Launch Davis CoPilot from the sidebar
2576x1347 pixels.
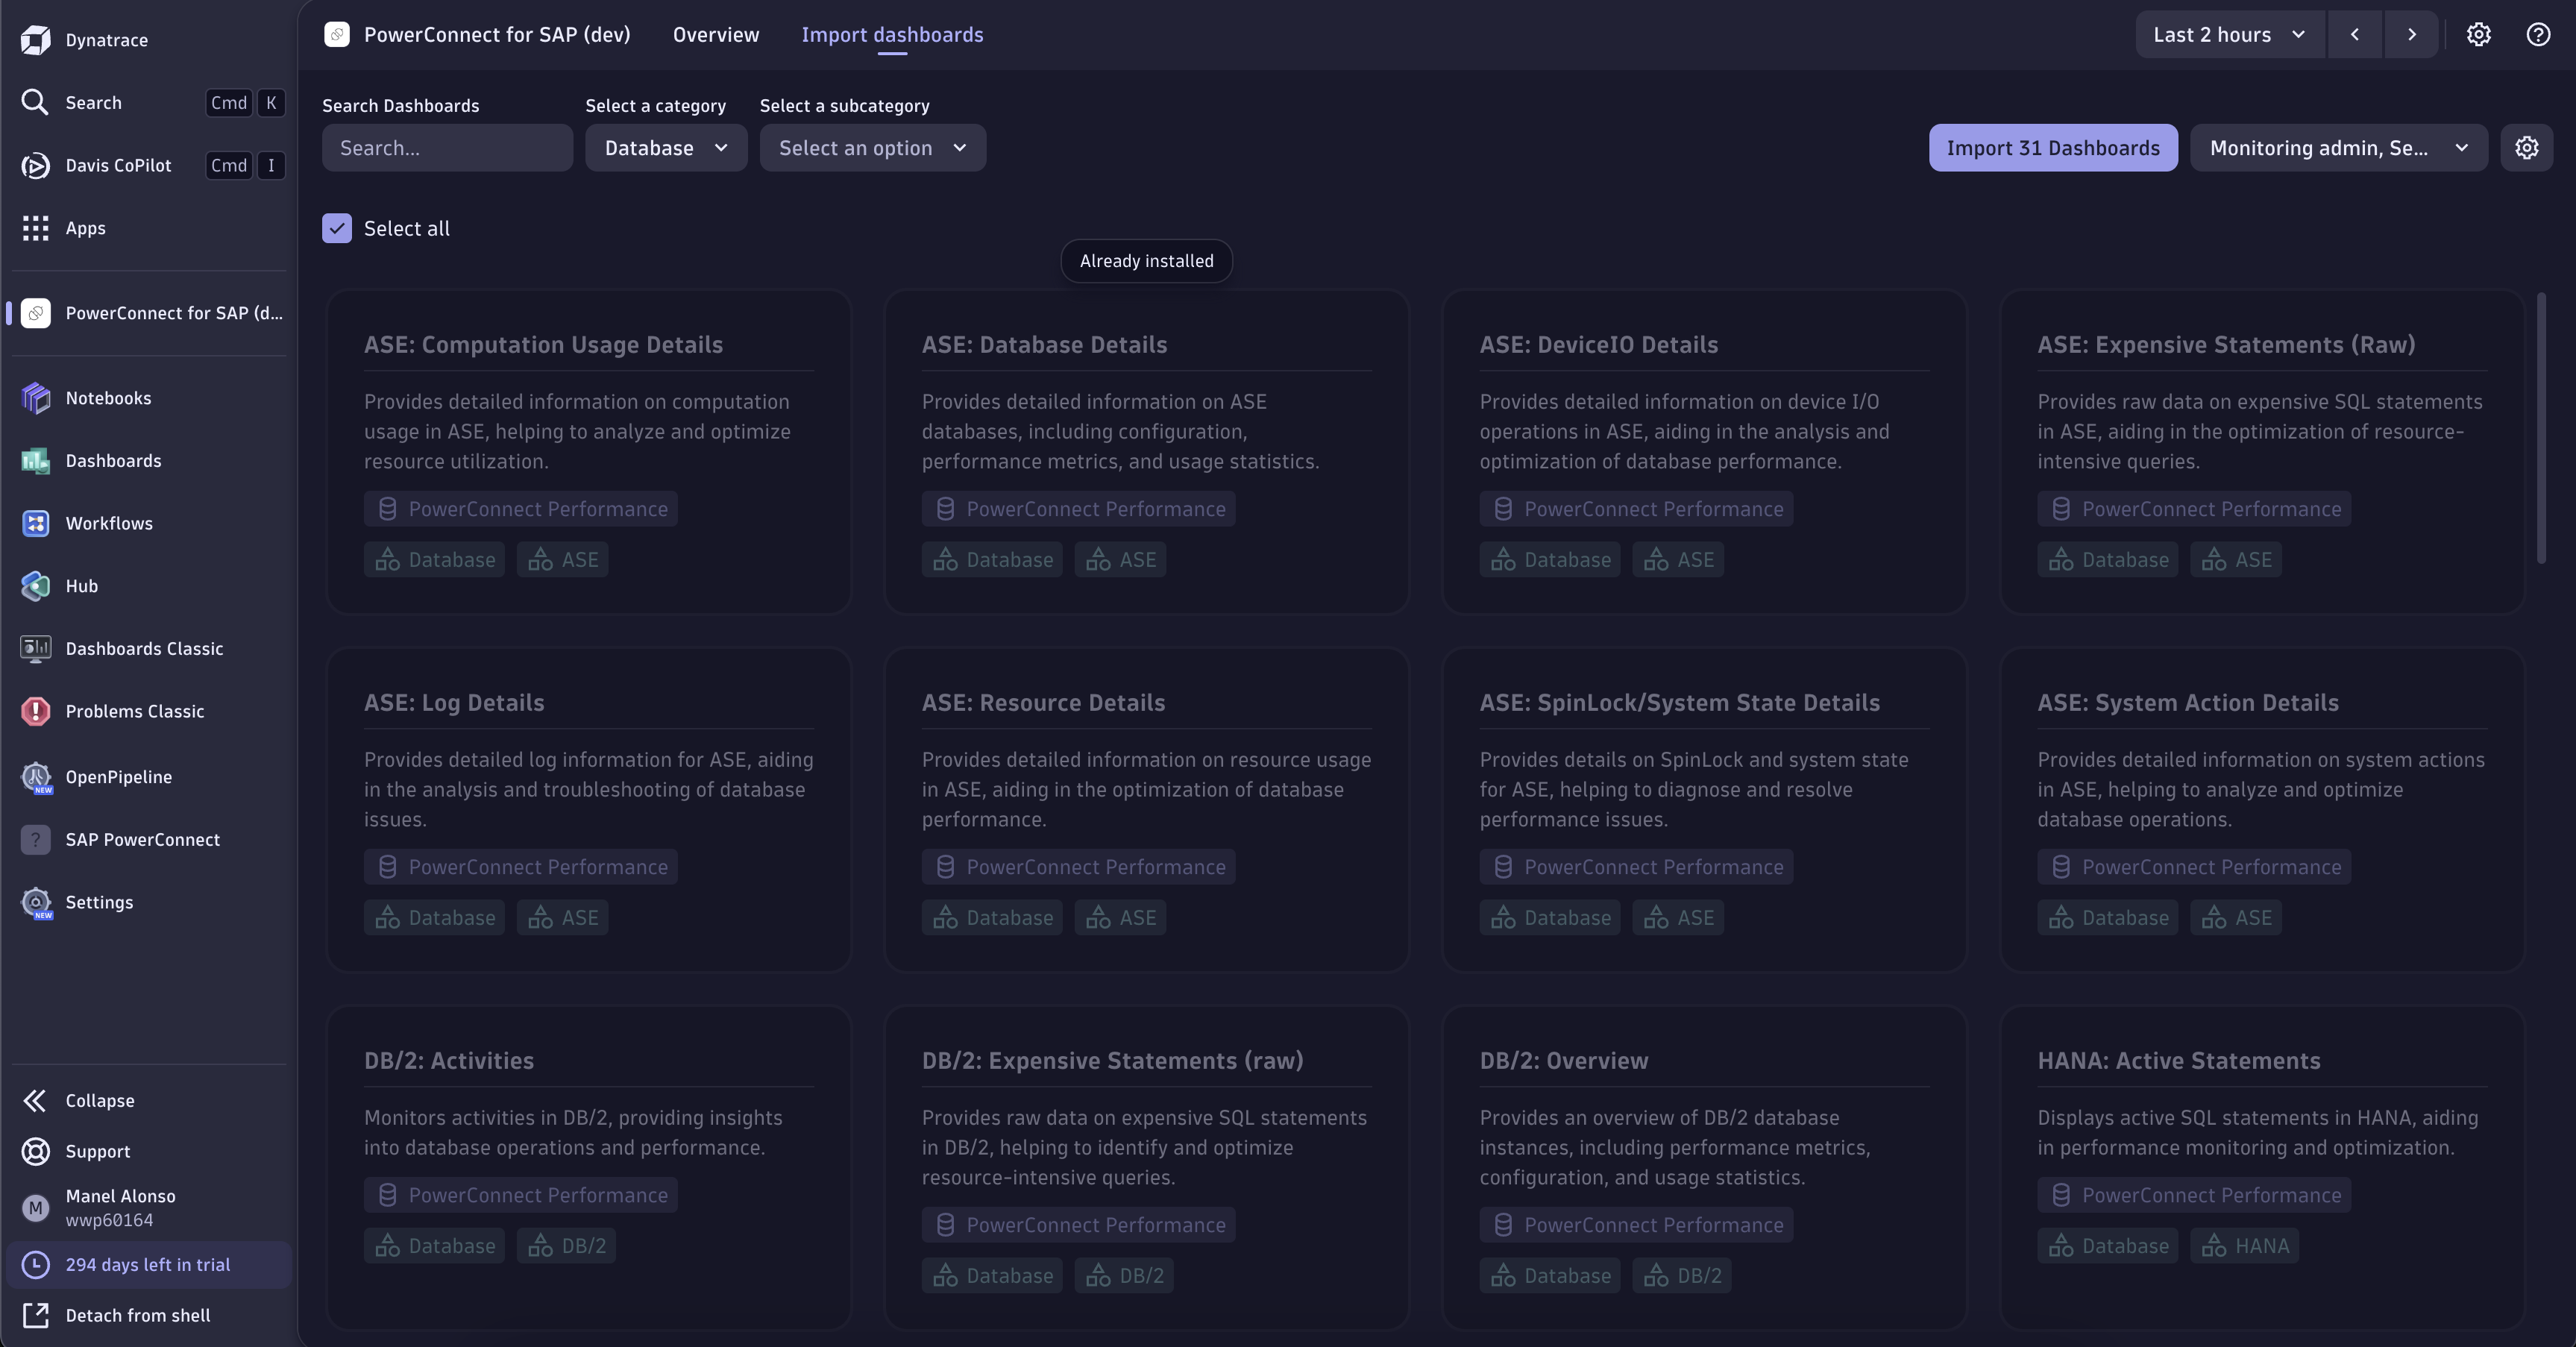(x=35, y=165)
